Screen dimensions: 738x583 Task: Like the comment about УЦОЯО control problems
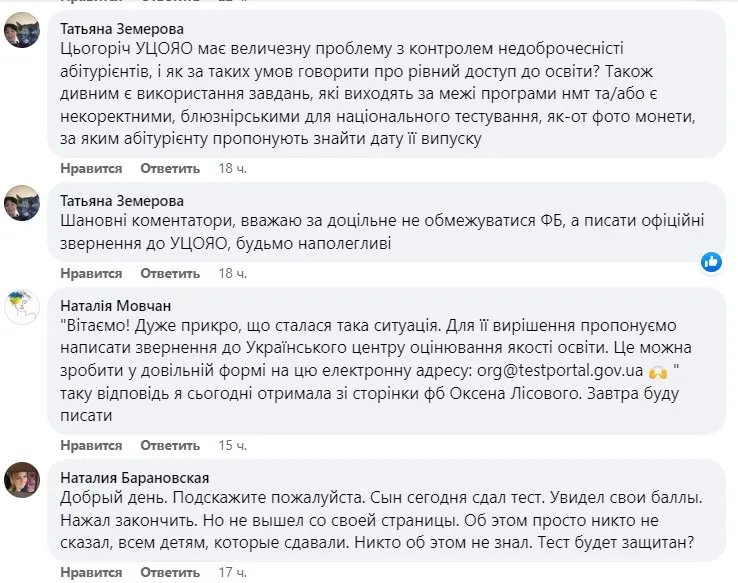click(x=91, y=168)
